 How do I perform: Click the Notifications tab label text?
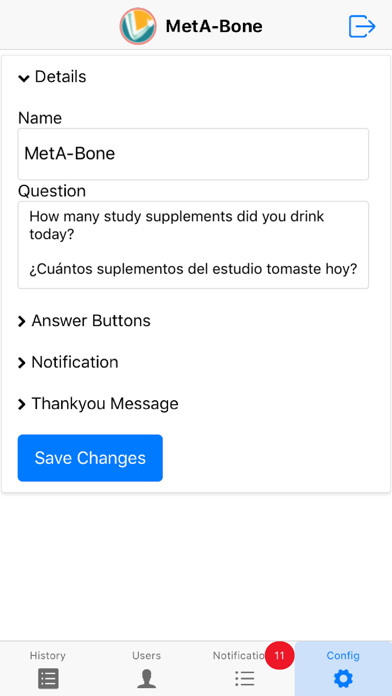point(240,655)
